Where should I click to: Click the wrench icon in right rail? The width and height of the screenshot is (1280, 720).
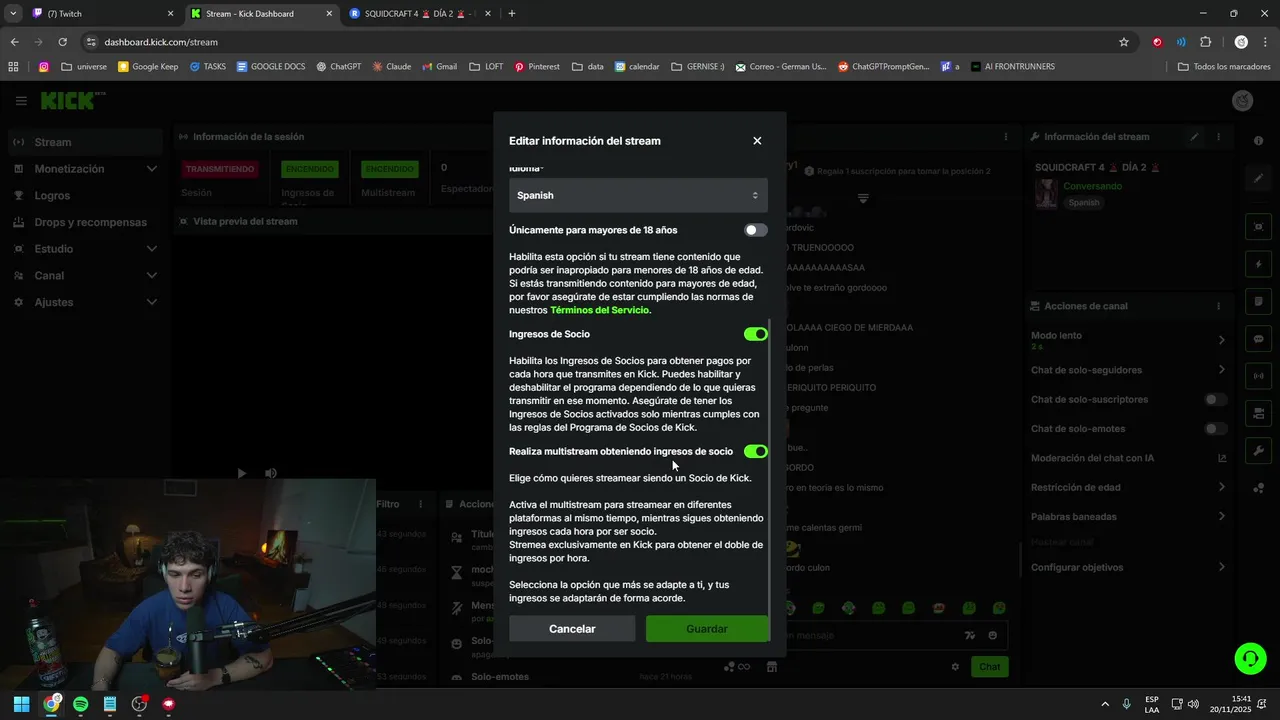coord(1259,451)
